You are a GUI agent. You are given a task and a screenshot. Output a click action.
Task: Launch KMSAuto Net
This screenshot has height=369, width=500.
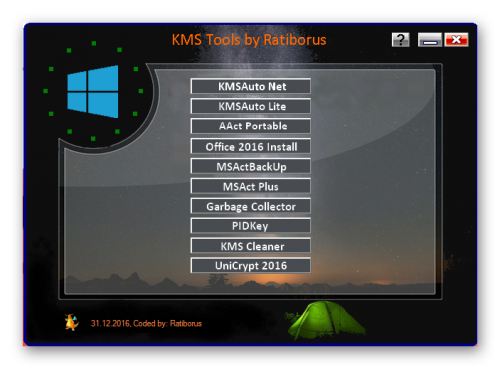click(x=251, y=86)
